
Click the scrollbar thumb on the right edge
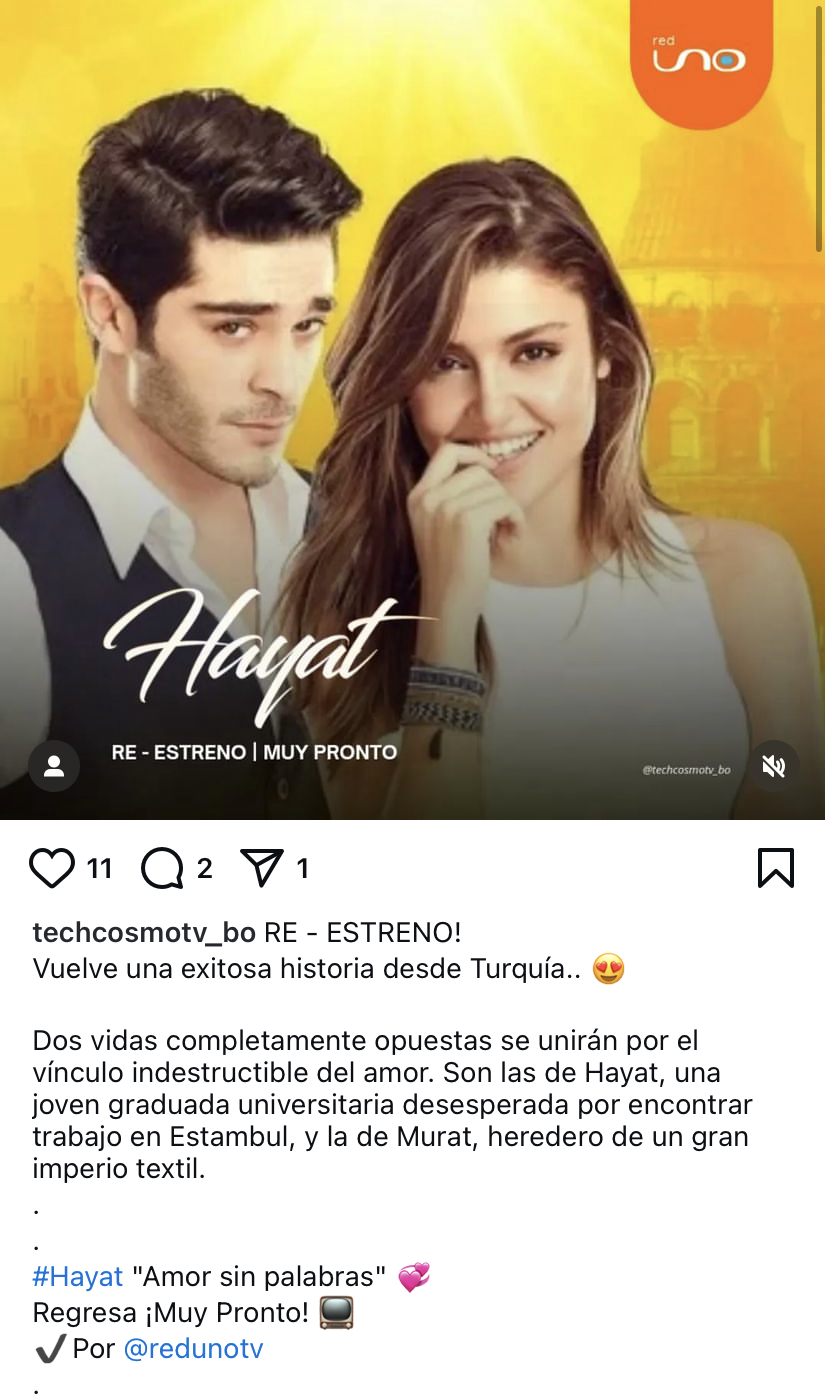tap(819, 125)
